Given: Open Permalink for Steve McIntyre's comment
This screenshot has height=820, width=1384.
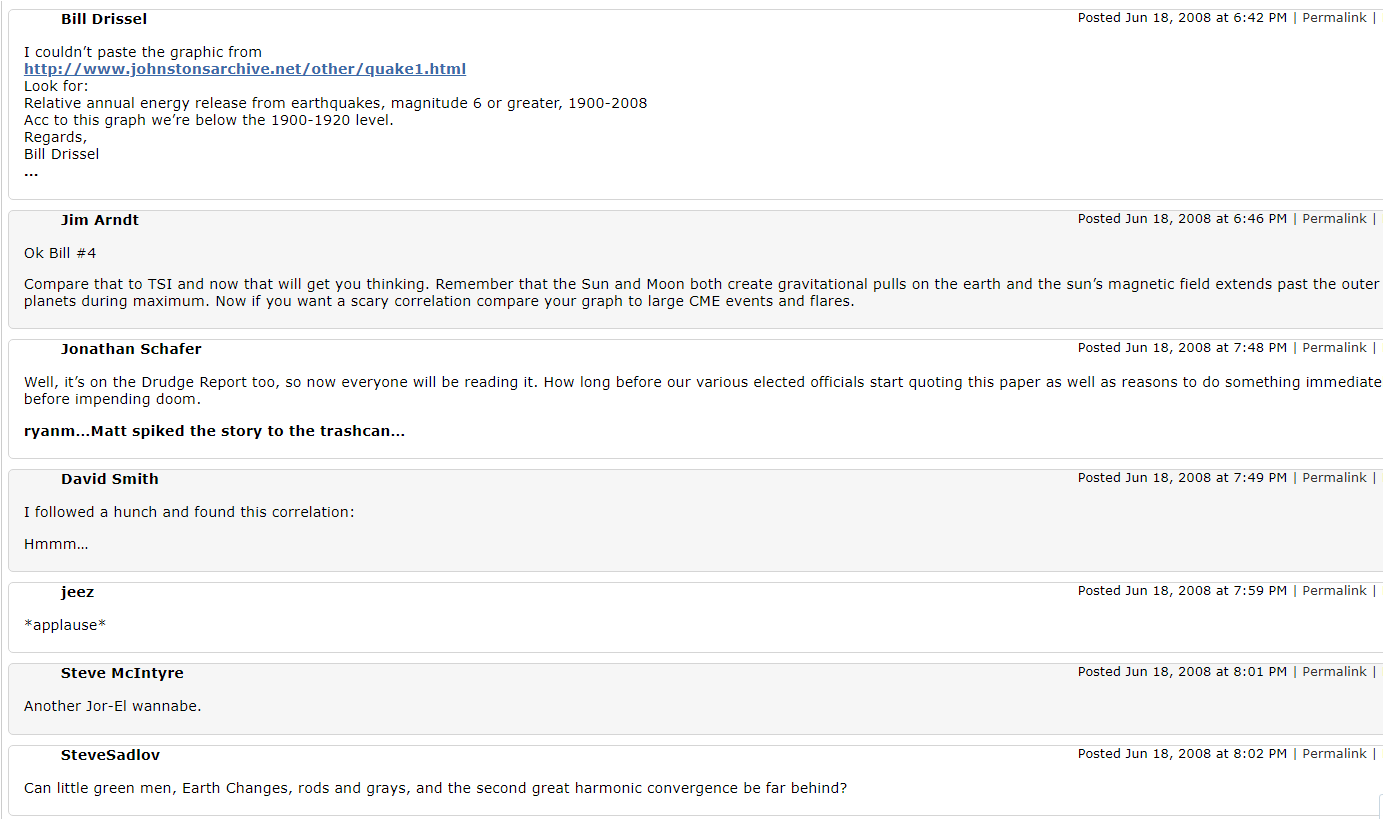Looking at the screenshot, I should tap(1334, 672).
